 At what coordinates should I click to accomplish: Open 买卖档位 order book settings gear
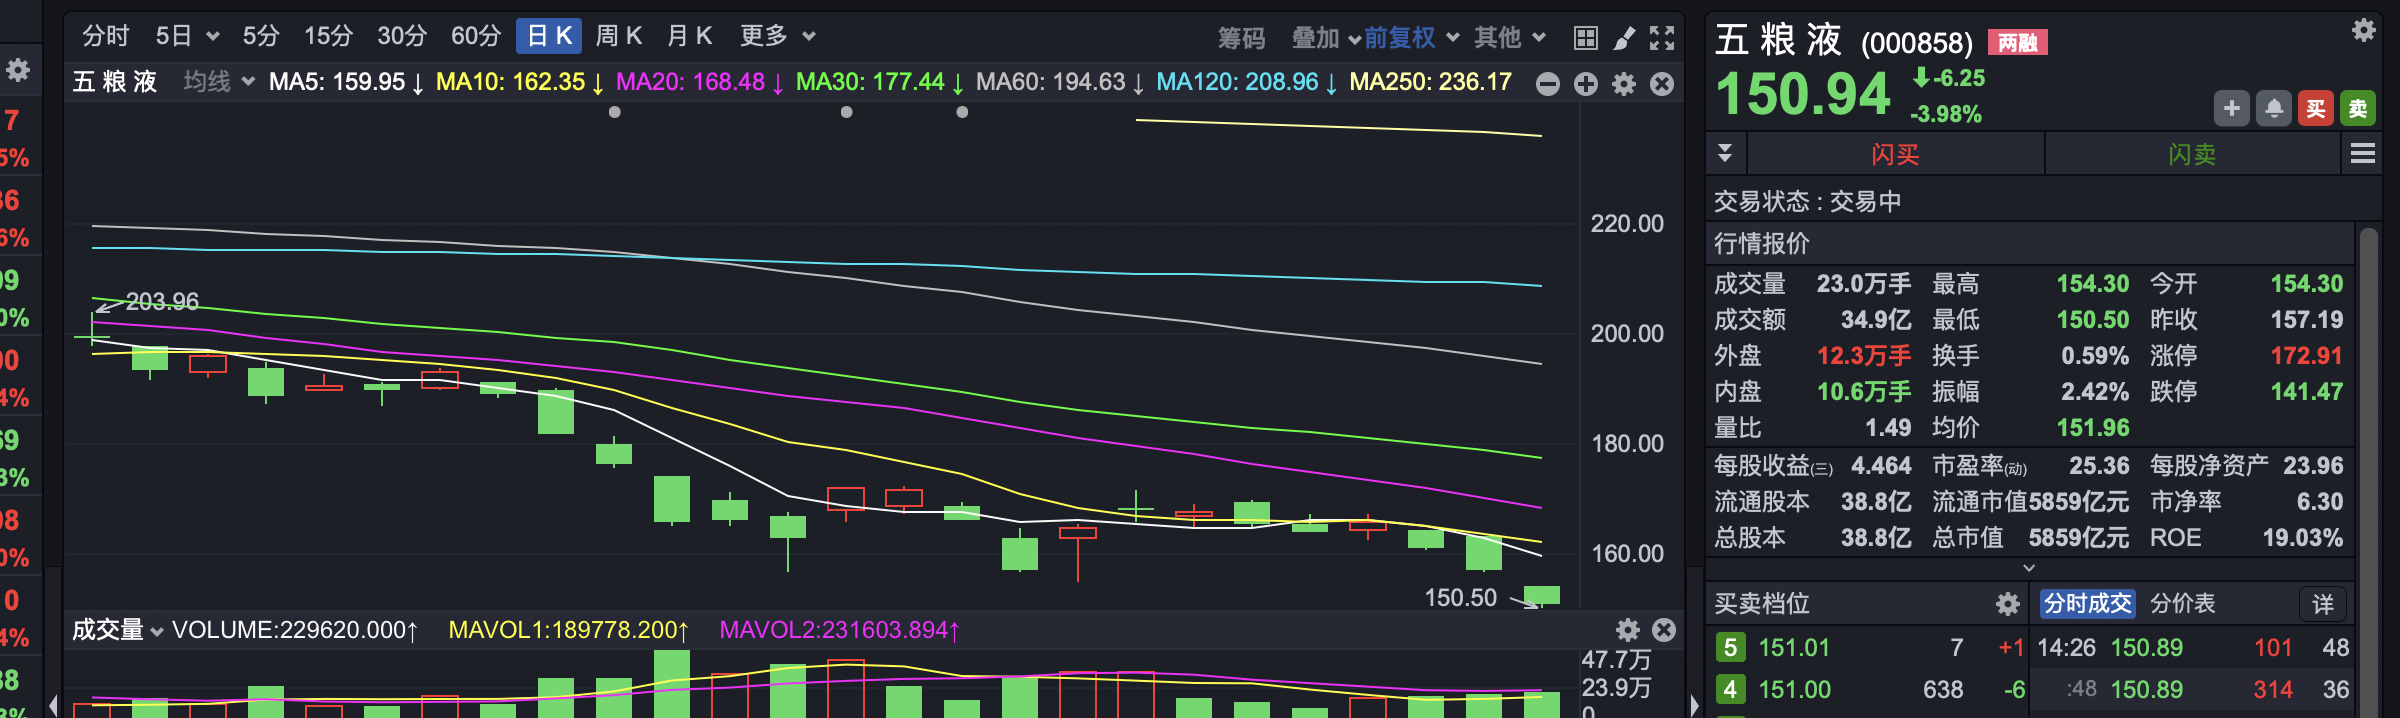pos(2008,604)
